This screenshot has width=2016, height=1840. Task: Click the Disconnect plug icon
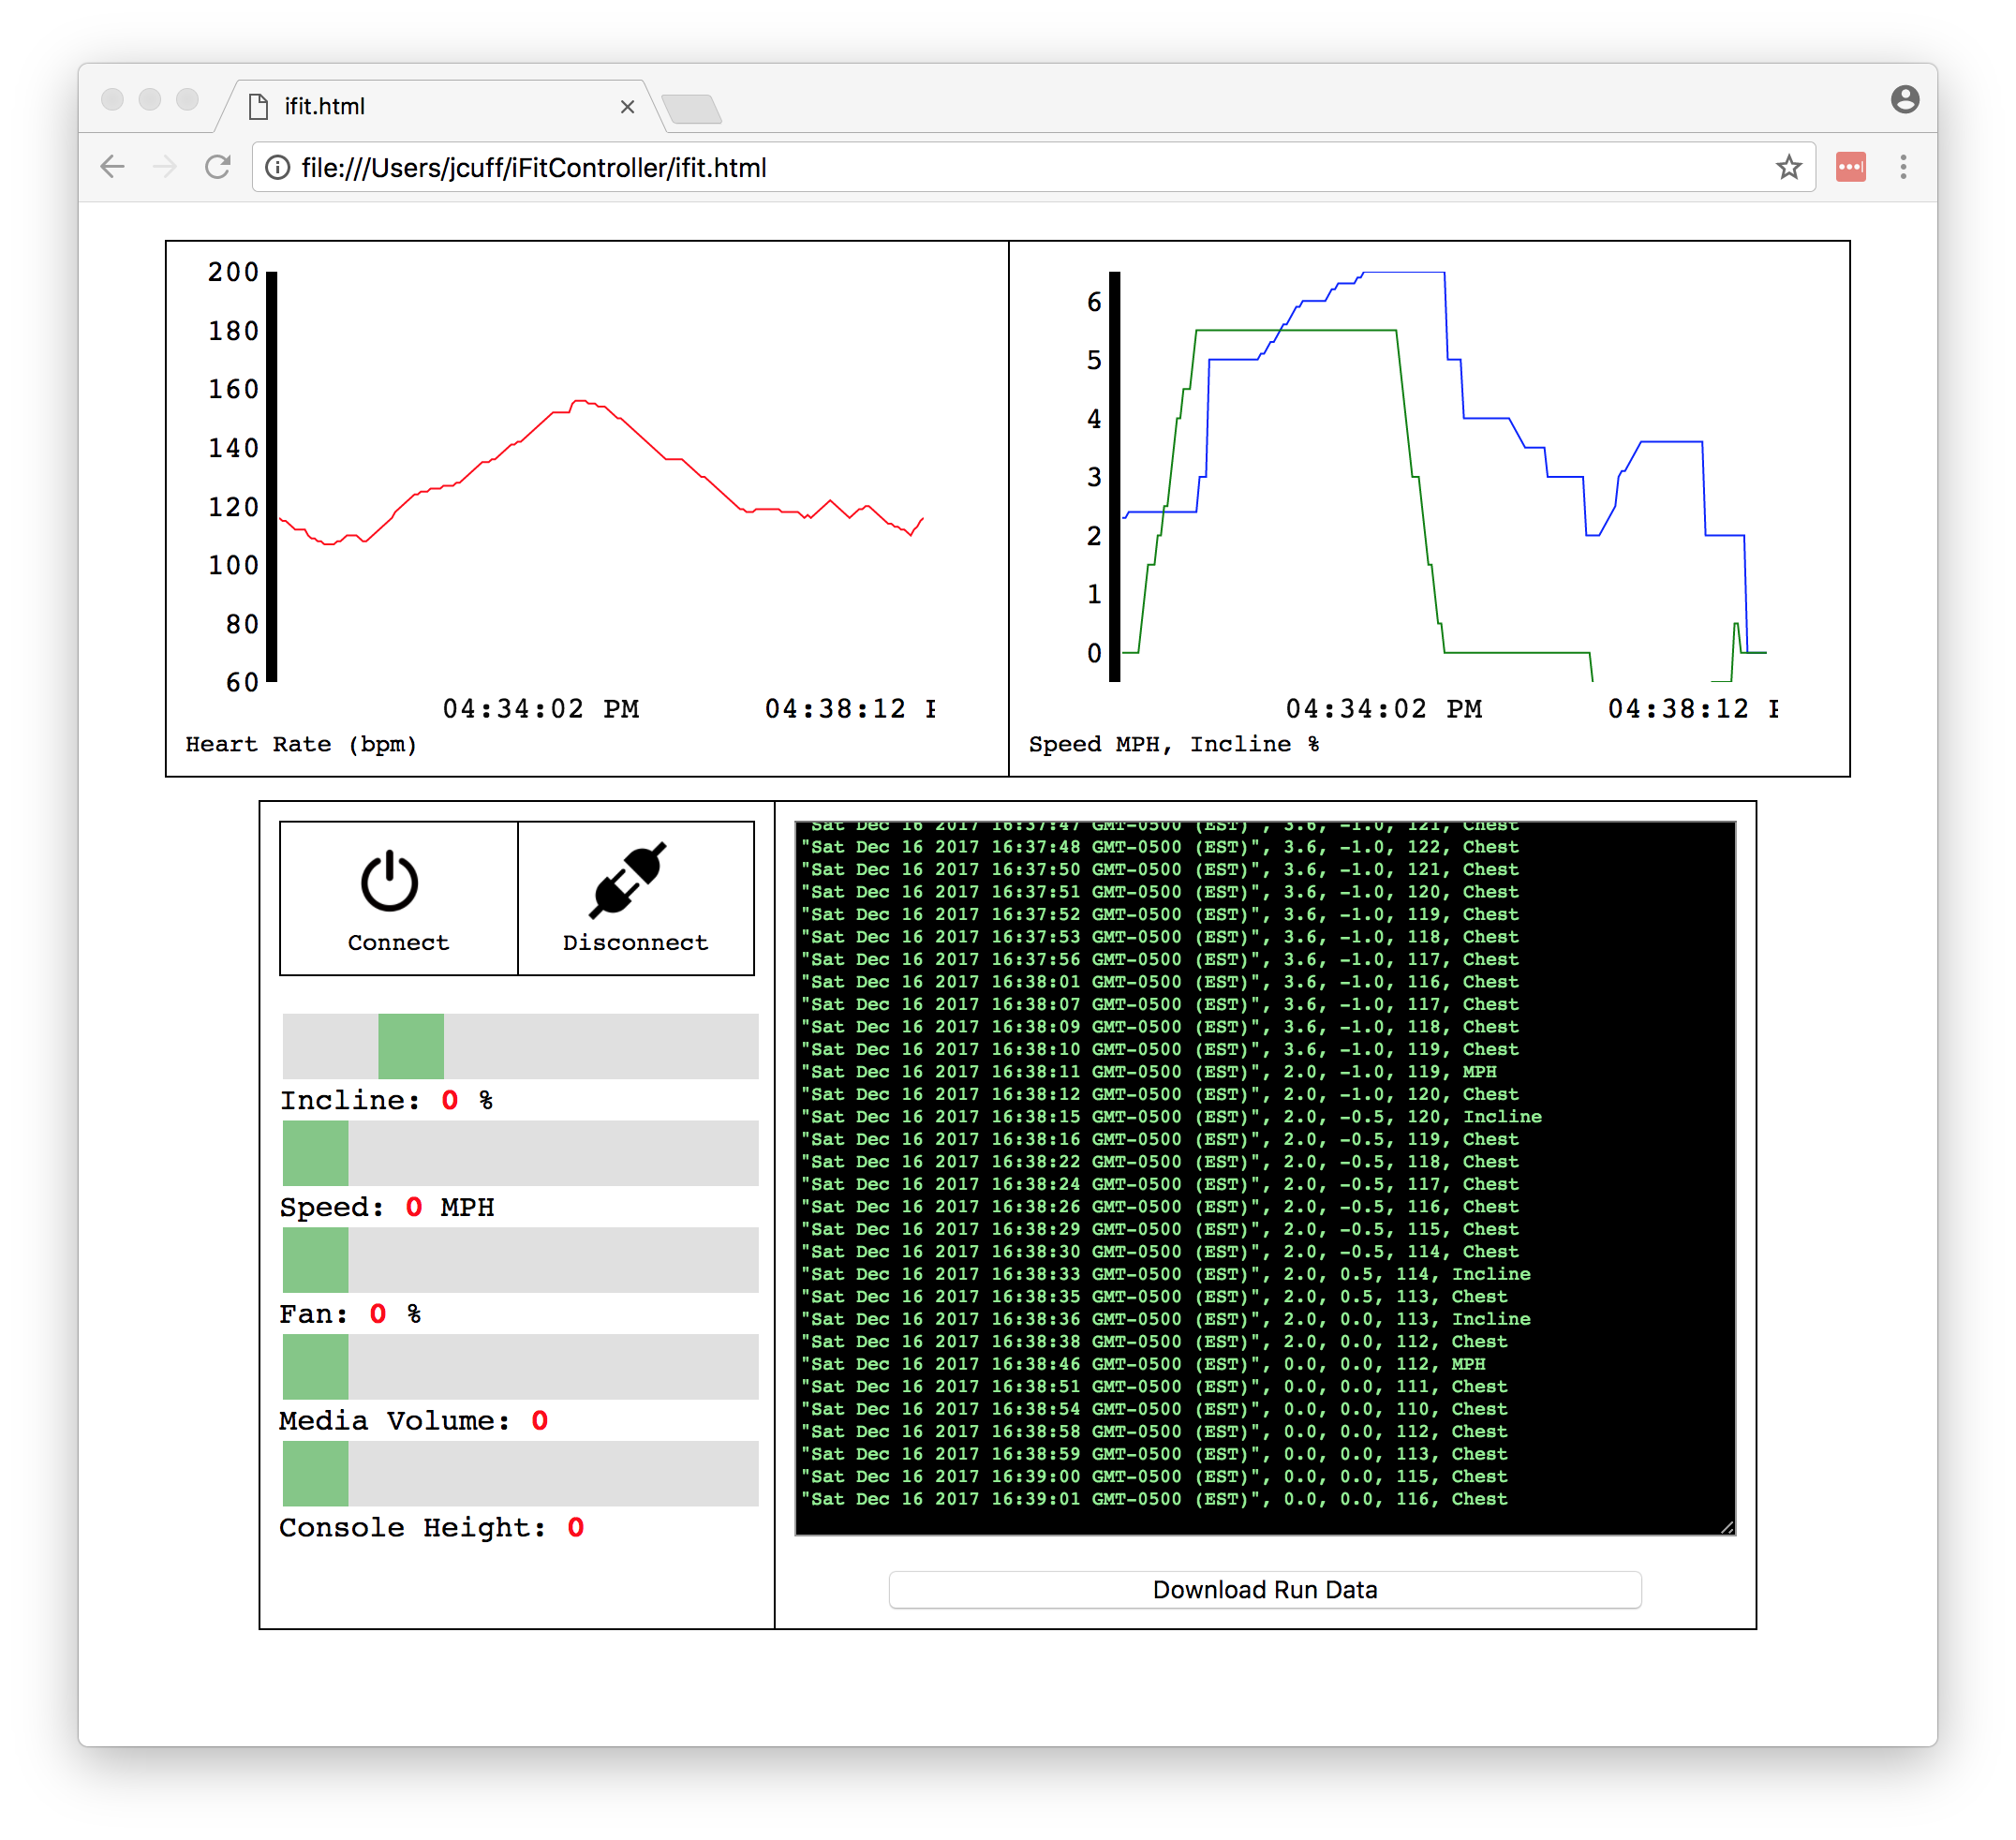[x=628, y=880]
